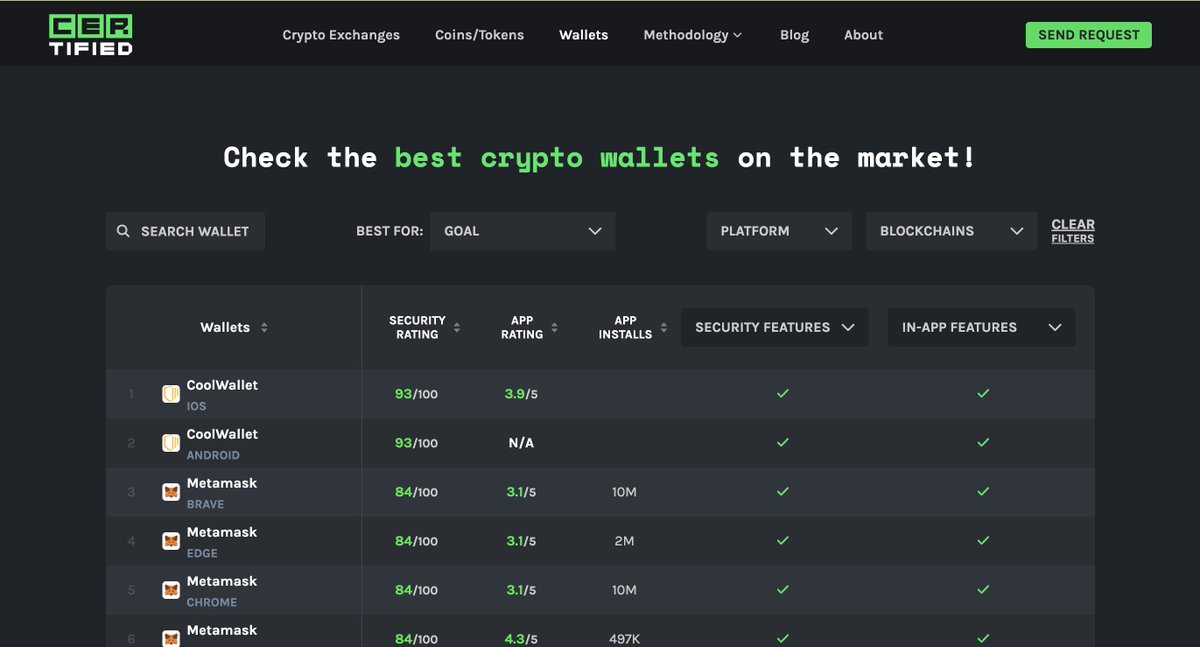Image resolution: width=1200 pixels, height=647 pixels.
Task: Click 93/100 security rating for CoolWallet iOS
Action: coord(416,394)
